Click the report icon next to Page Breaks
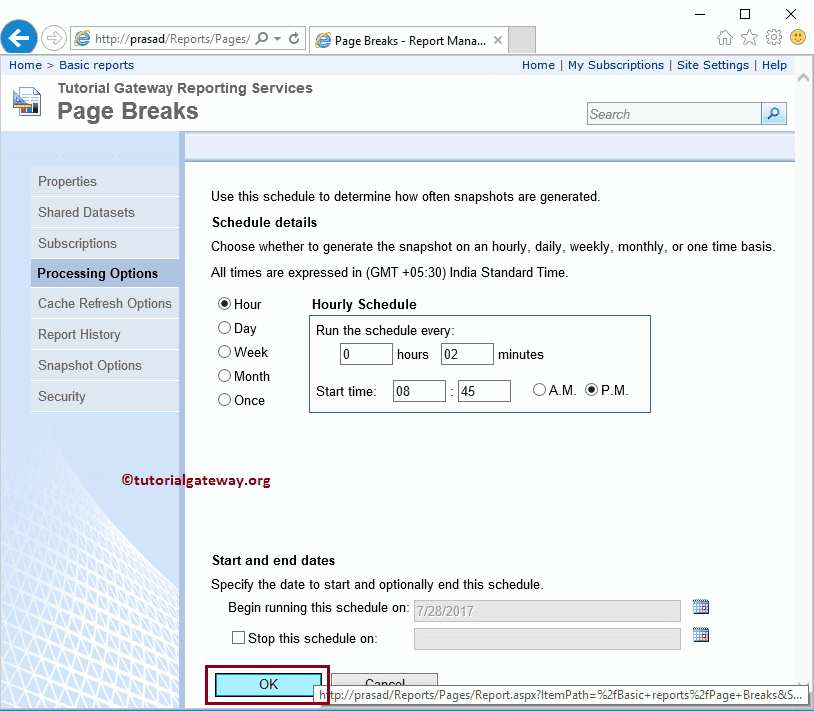 [x=26, y=101]
